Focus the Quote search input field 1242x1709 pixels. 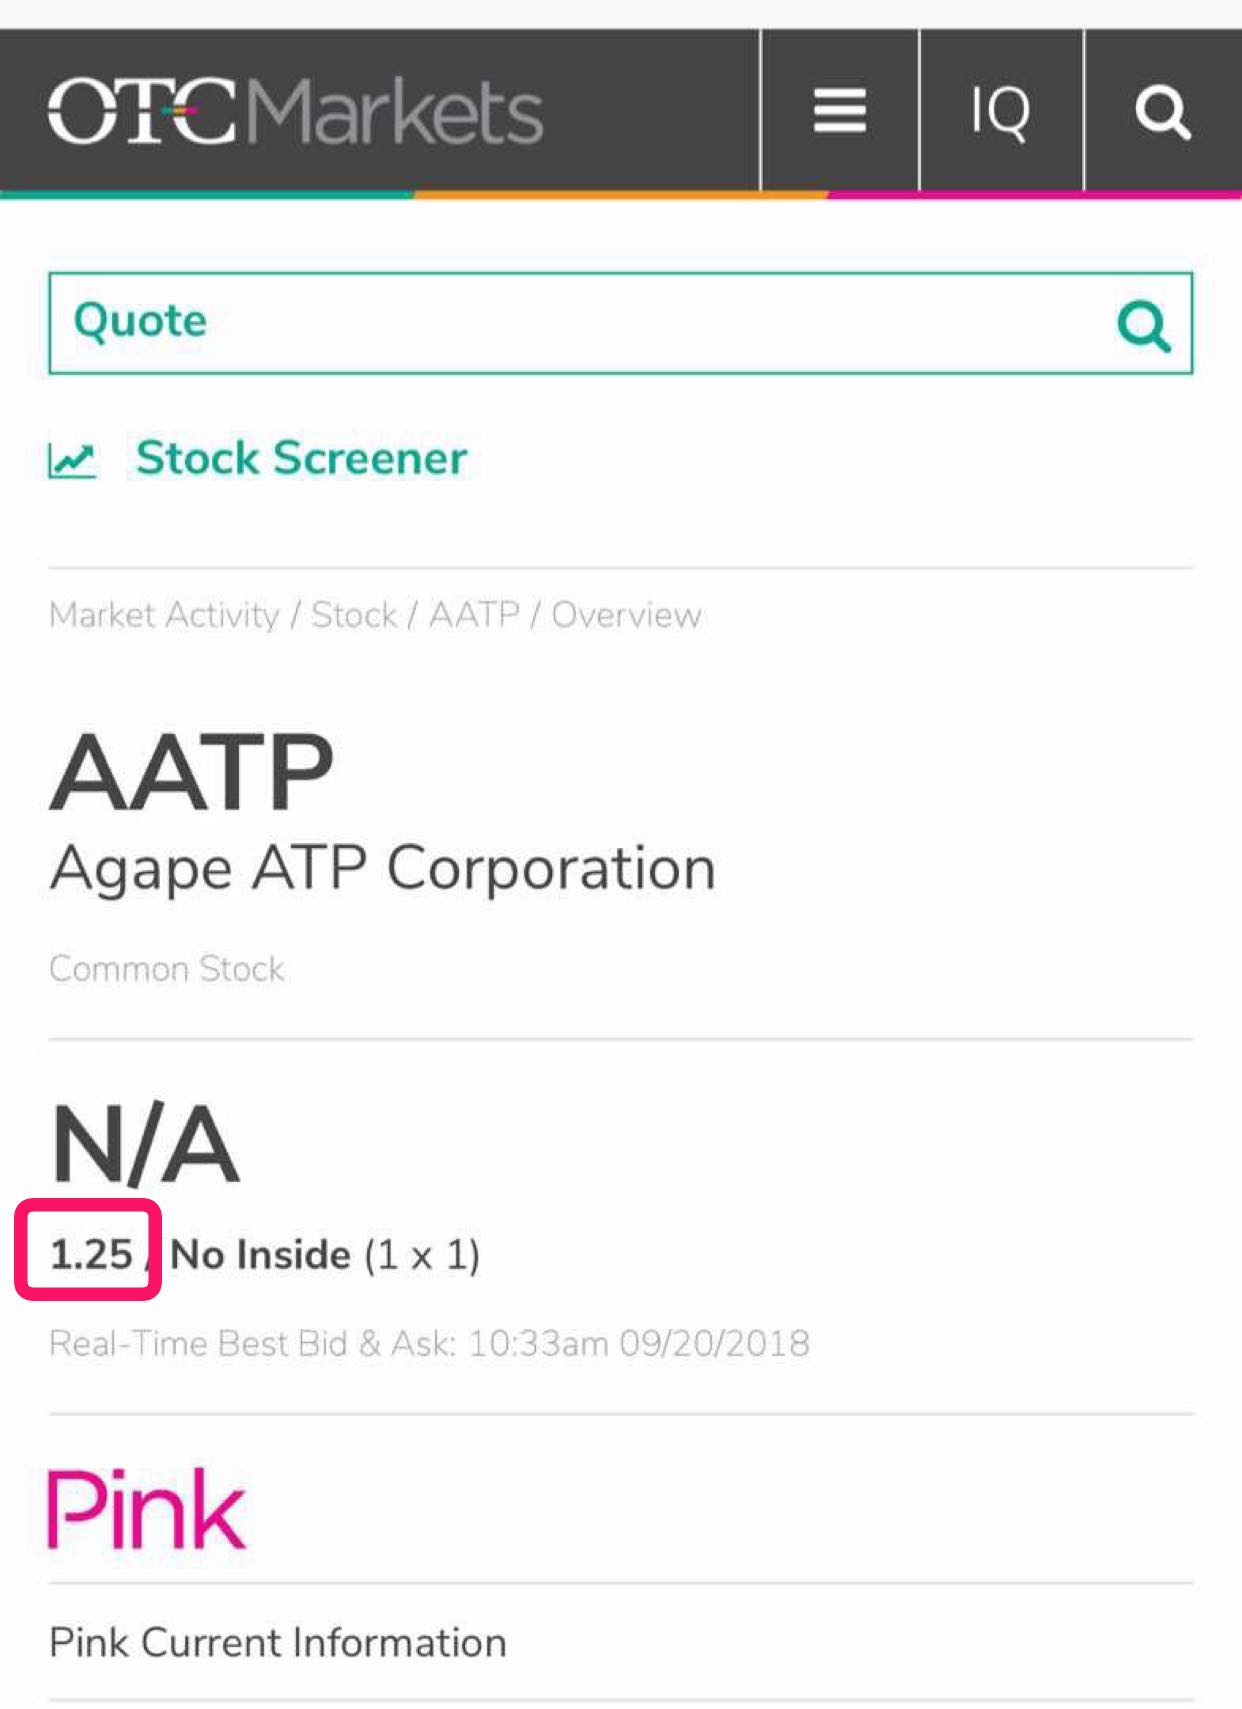(620, 323)
